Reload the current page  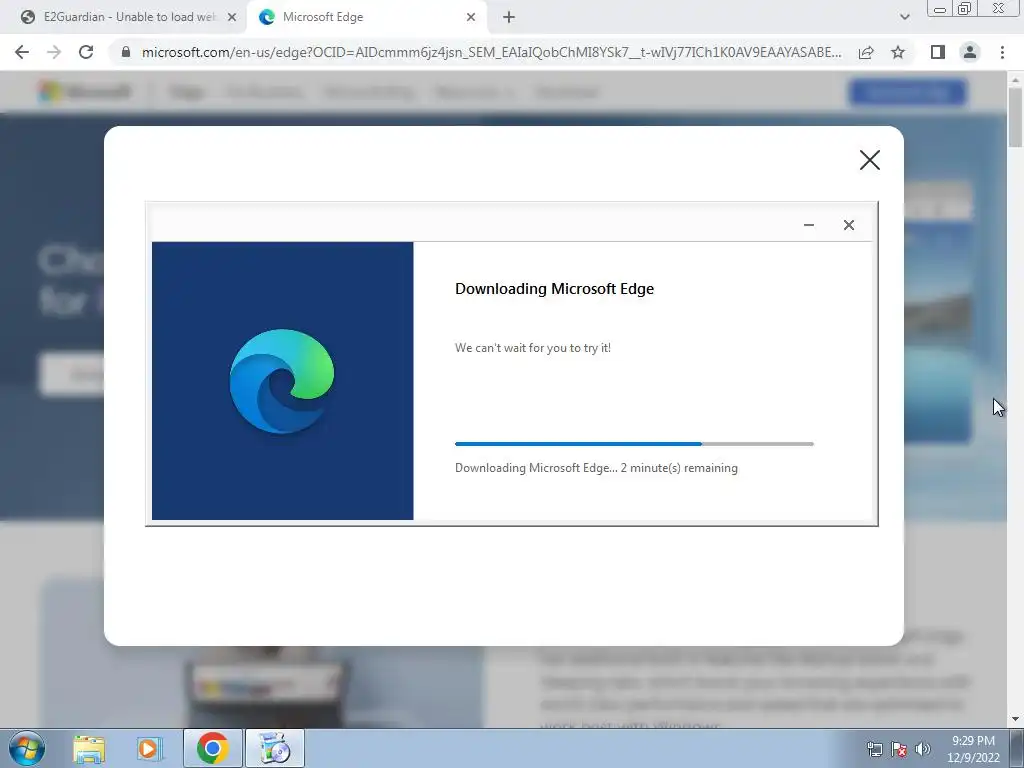pyautogui.click(x=86, y=52)
